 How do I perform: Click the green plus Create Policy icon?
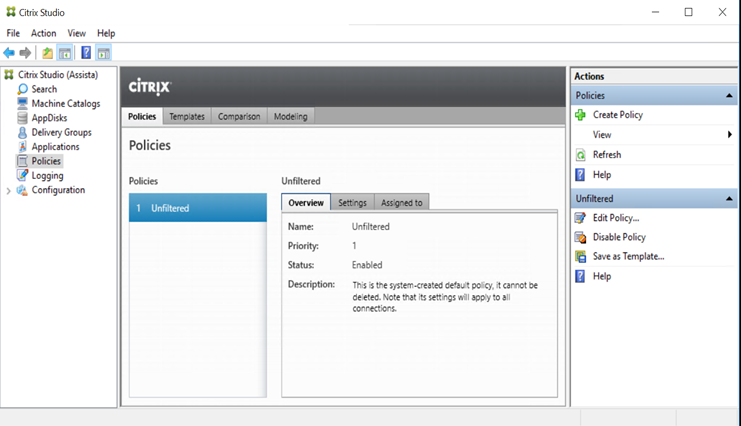coord(580,114)
